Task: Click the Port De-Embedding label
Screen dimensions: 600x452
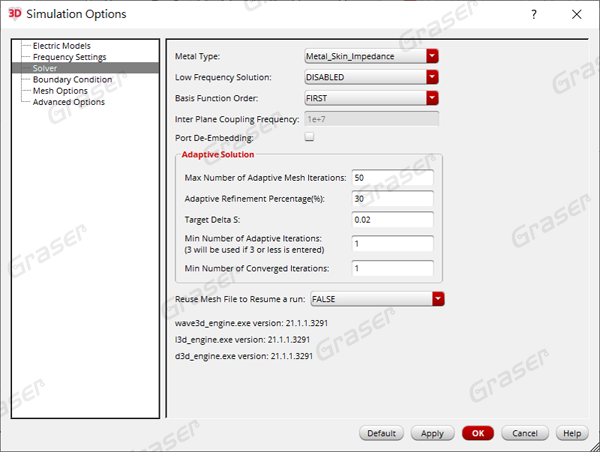Action: [214, 138]
